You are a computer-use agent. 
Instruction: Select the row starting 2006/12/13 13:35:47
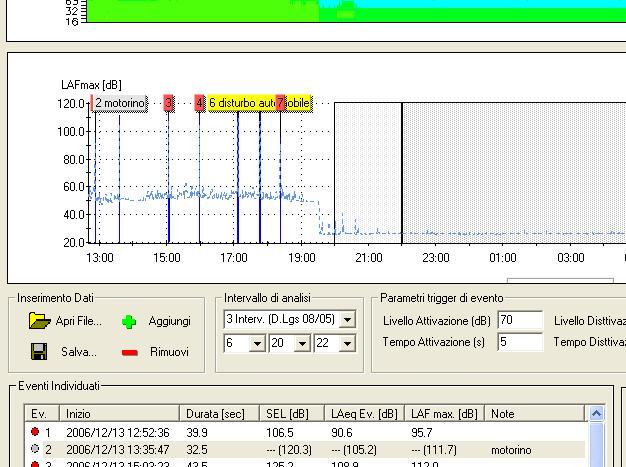click(305, 450)
